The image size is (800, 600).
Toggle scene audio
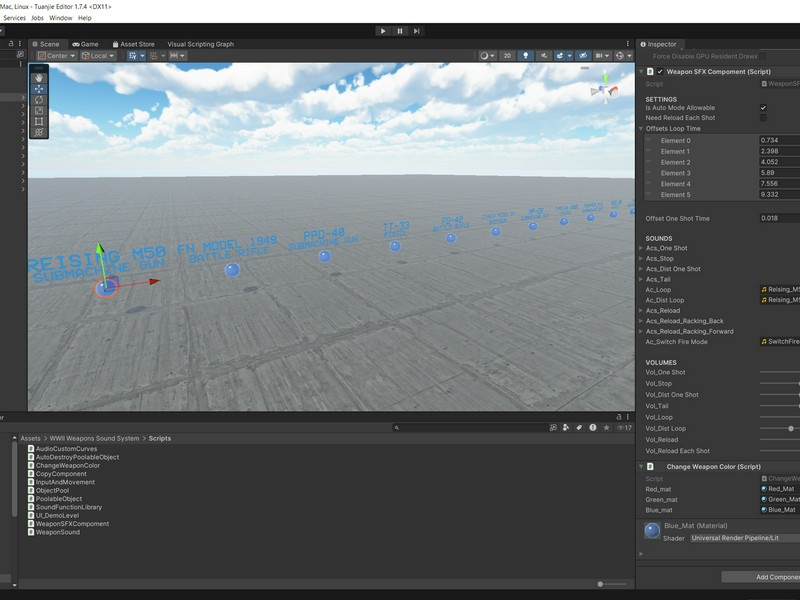pos(544,56)
